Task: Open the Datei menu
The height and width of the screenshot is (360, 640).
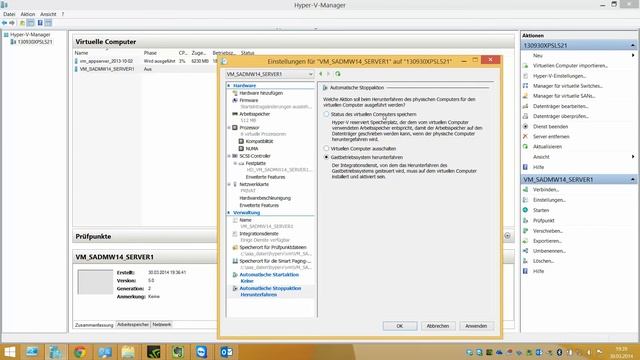Action: pos(9,14)
